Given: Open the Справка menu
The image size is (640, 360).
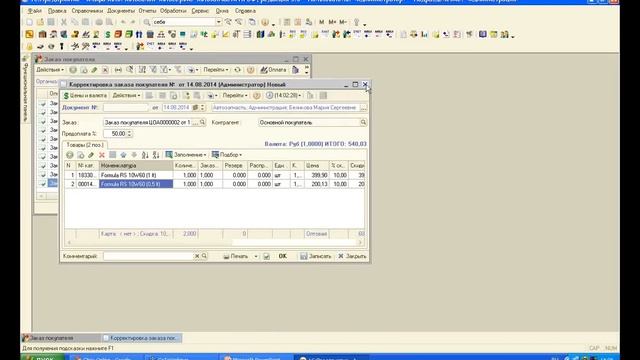Looking at the screenshot, I should pos(245,11).
